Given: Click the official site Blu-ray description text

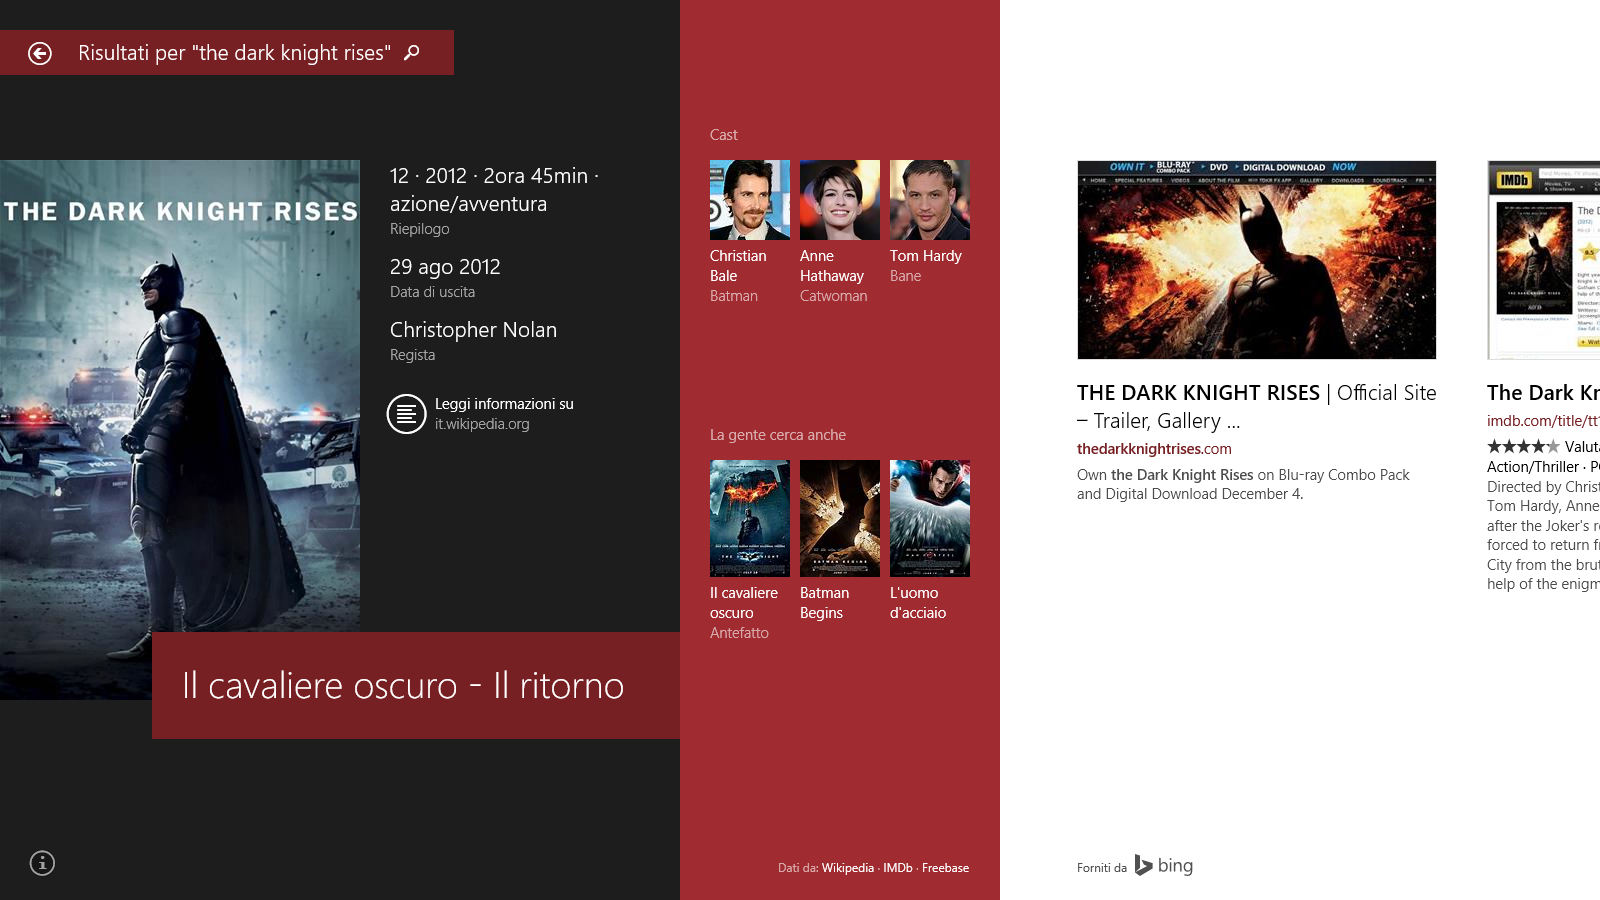Looking at the screenshot, I should coord(1244,484).
